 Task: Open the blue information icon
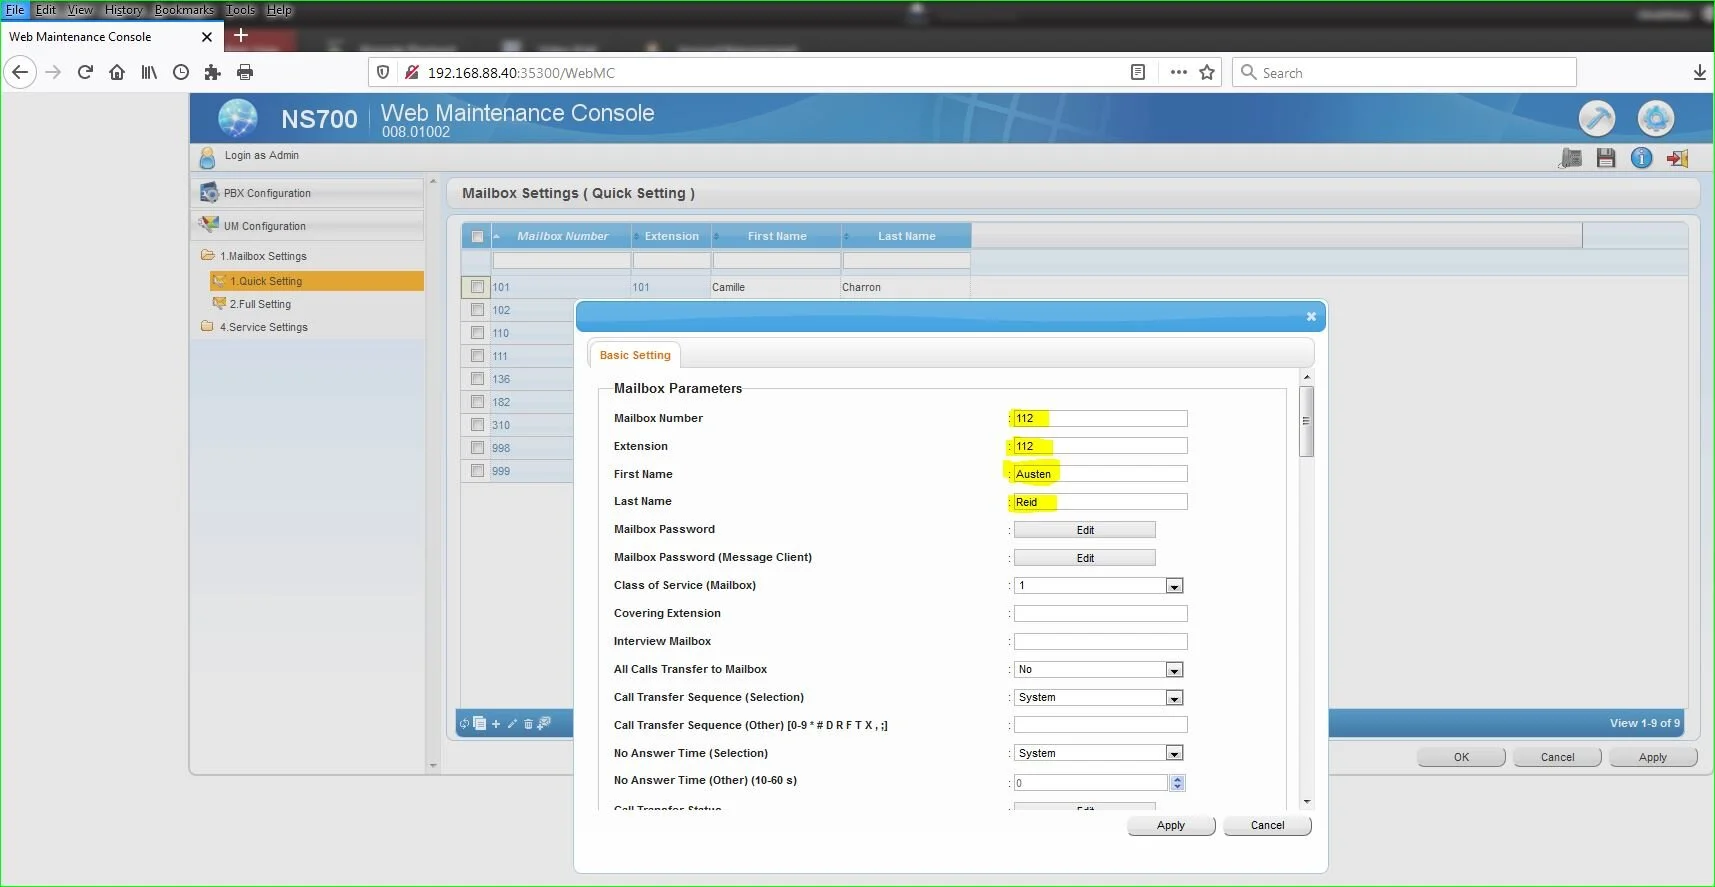click(x=1641, y=158)
